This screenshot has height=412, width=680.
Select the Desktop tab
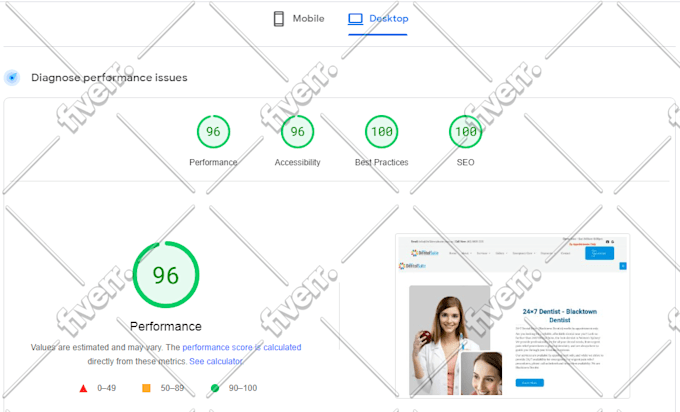click(378, 19)
